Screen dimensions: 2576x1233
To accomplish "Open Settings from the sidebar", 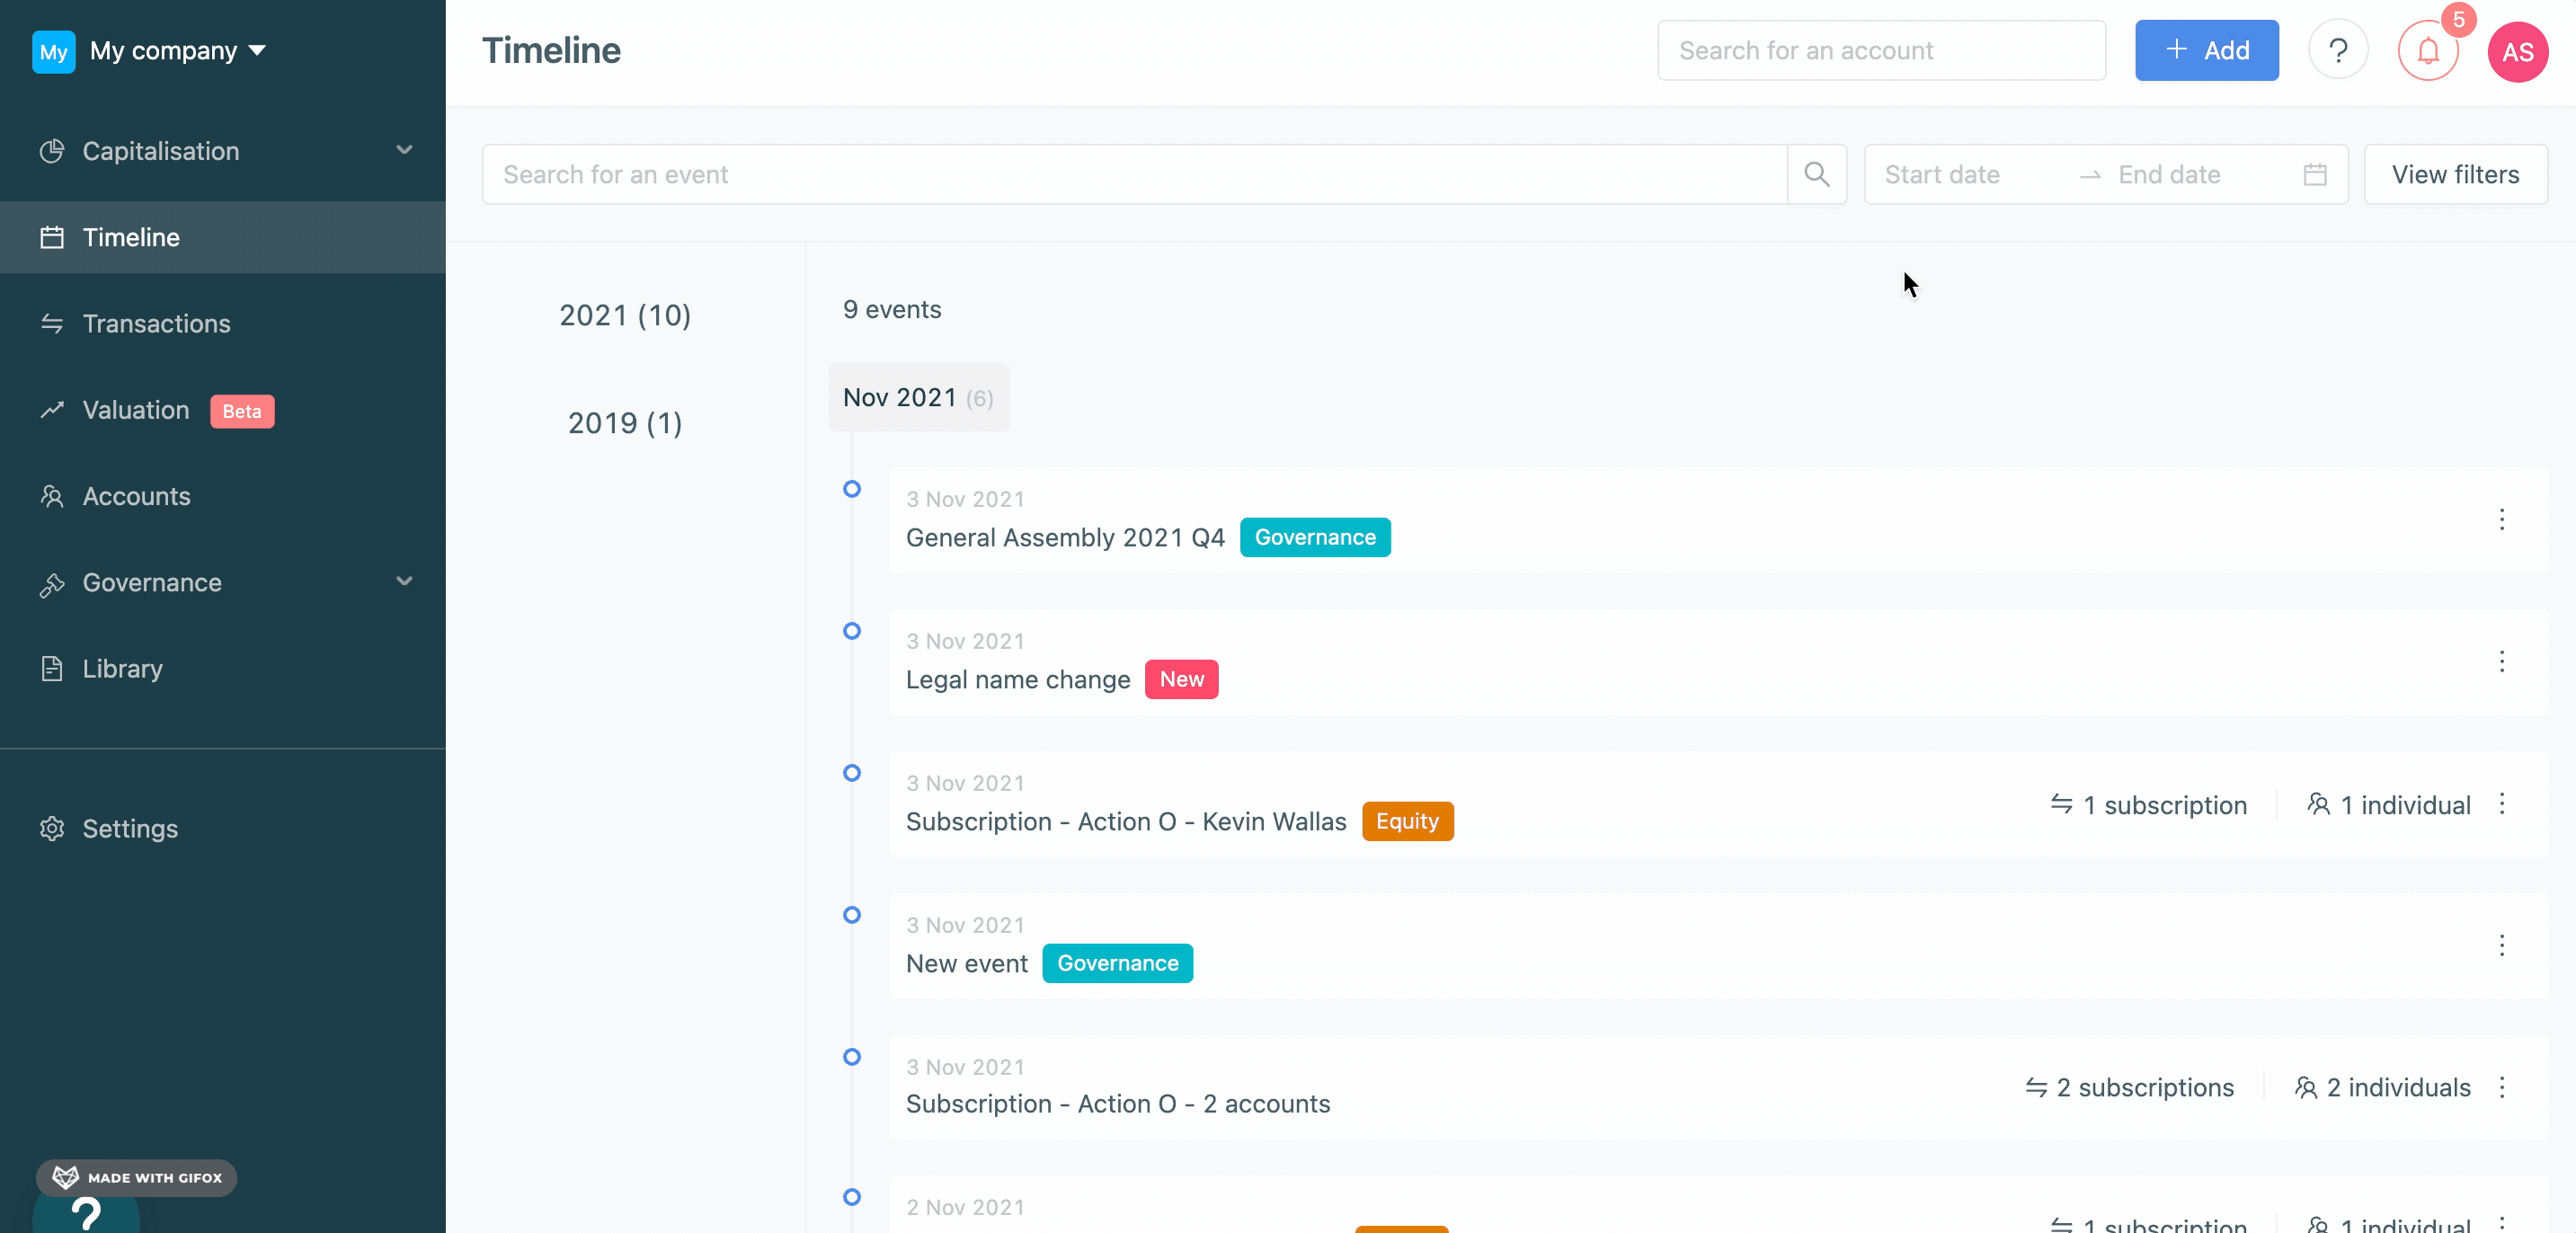I will pos(129,828).
